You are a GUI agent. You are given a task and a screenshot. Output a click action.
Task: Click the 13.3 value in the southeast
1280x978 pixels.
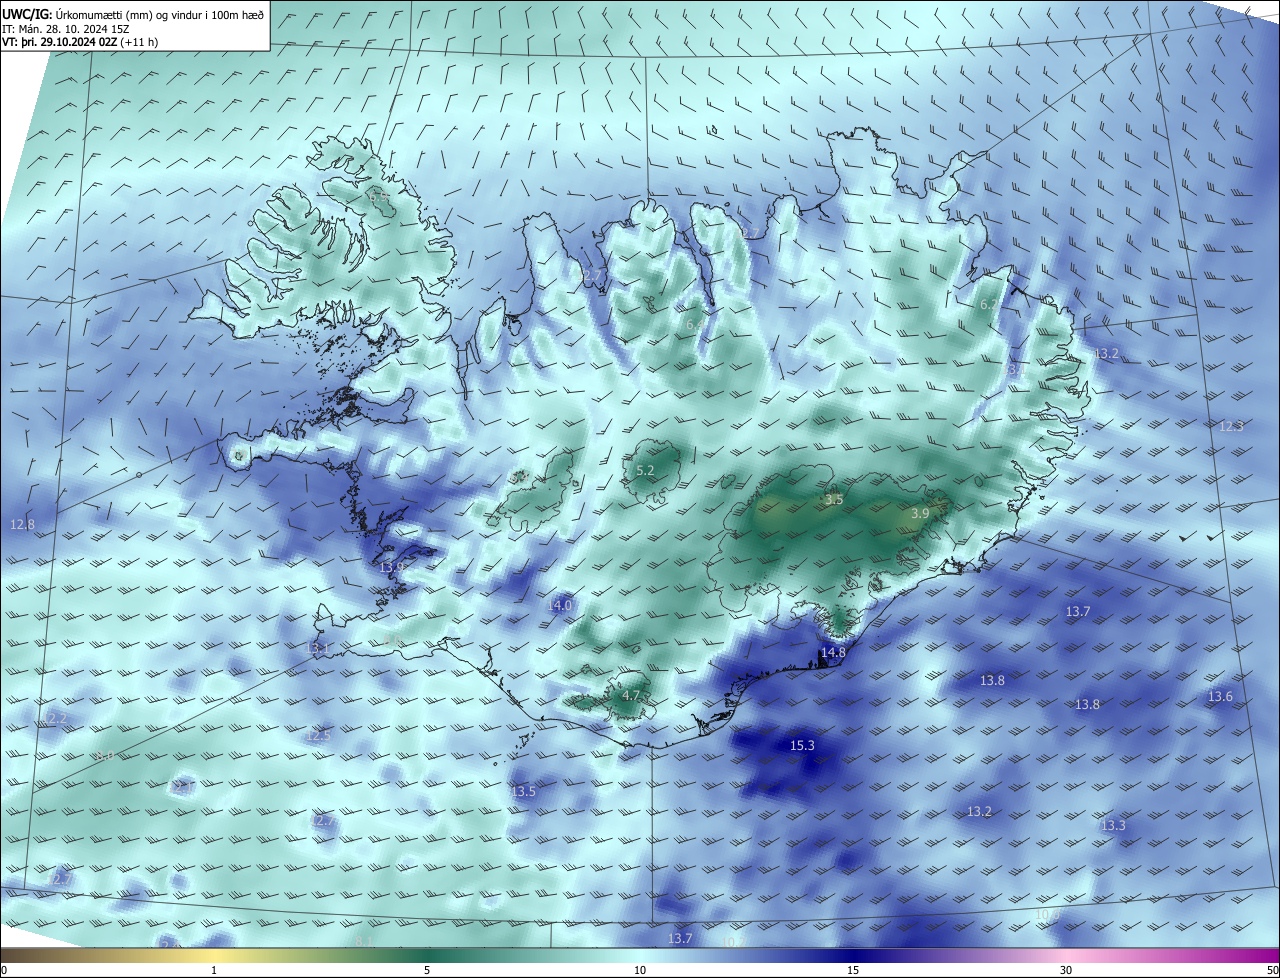(1113, 825)
